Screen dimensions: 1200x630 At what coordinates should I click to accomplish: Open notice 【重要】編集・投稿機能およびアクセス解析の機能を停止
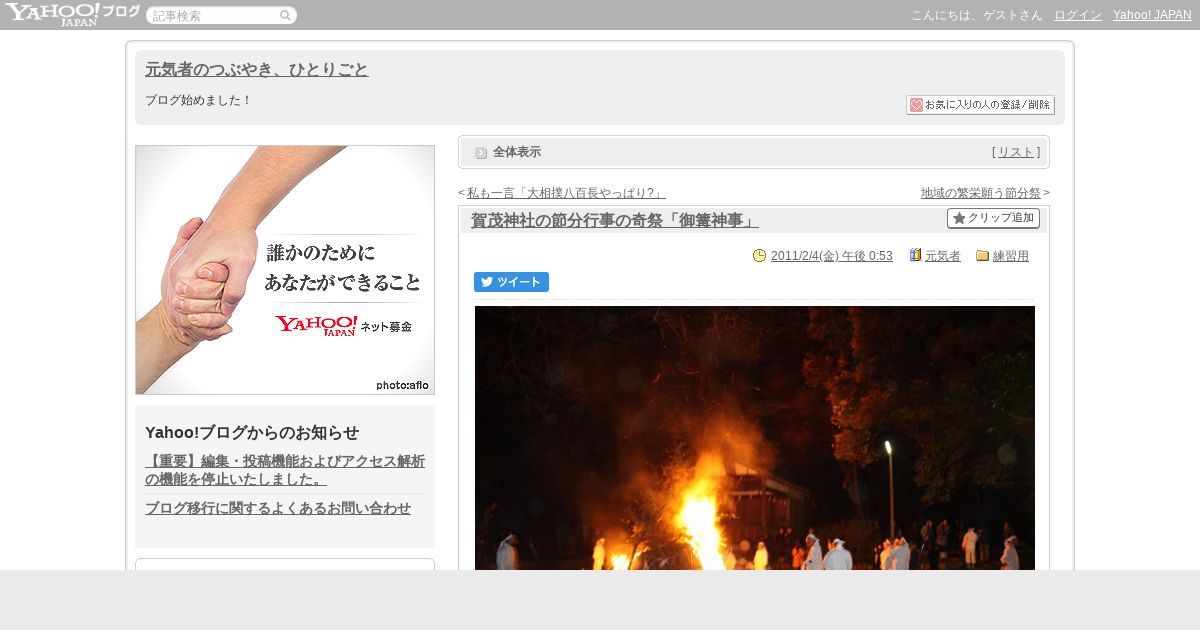click(x=285, y=470)
